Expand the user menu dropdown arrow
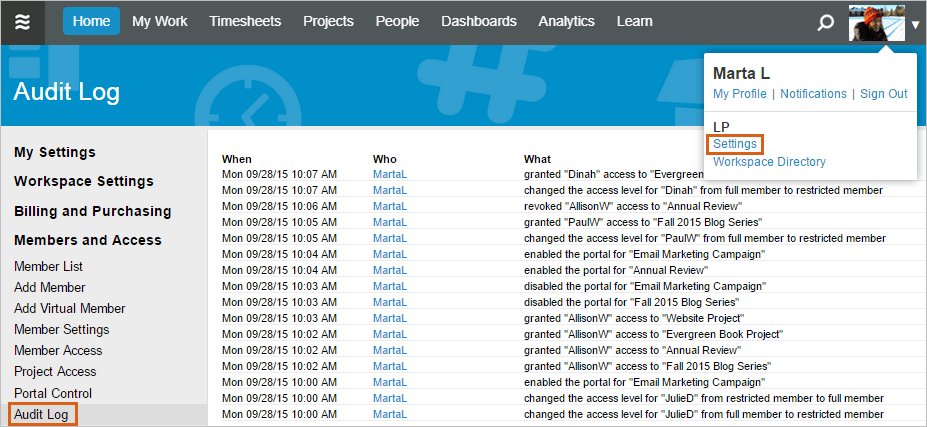Viewport: 927px width, 427px height. click(915, 23)
